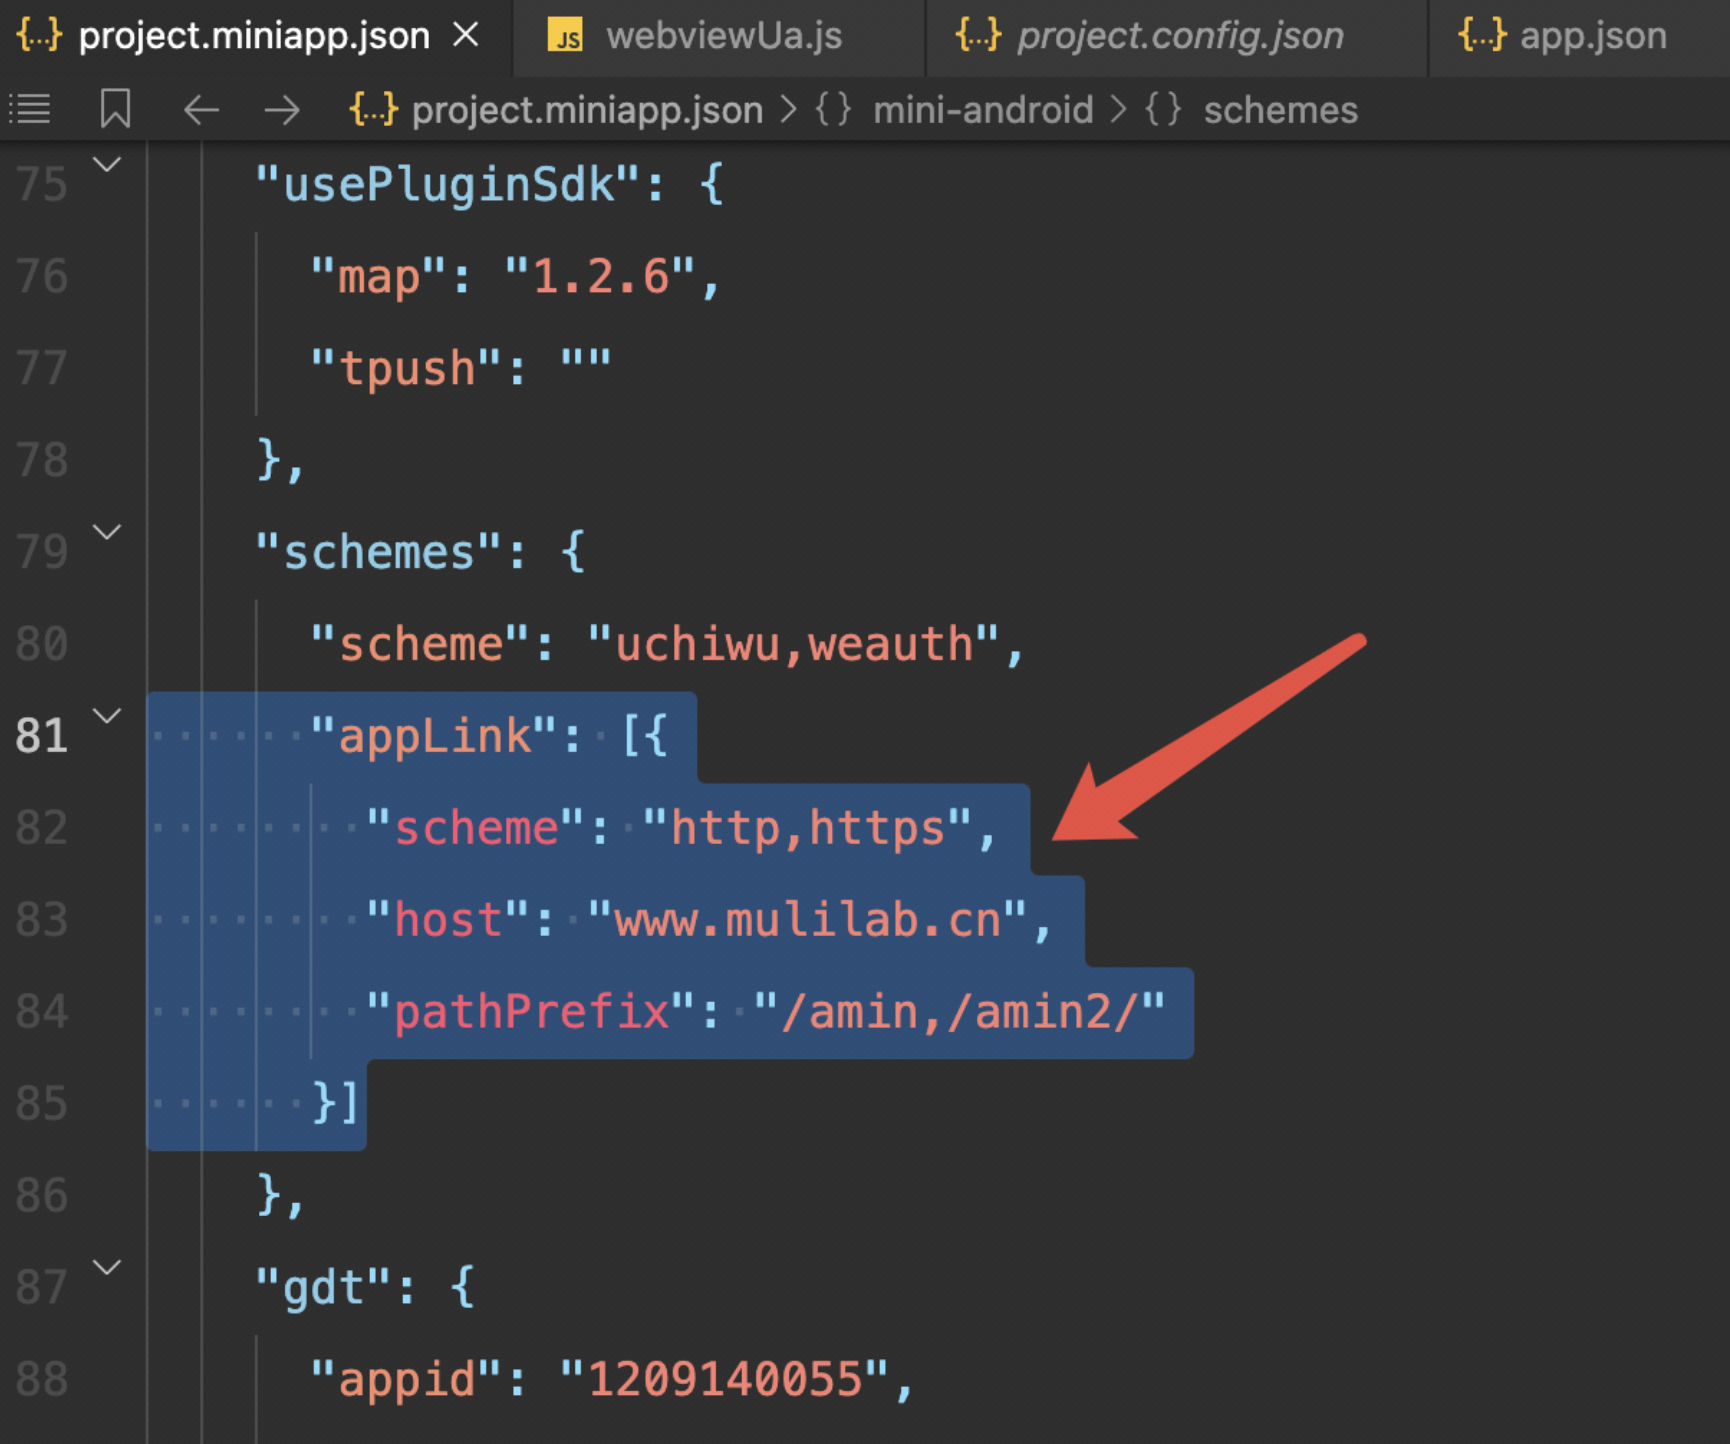Fold the appLink array at line 81
The width and height of the screenshot is (1730, 1444).
tap(107, 716)
